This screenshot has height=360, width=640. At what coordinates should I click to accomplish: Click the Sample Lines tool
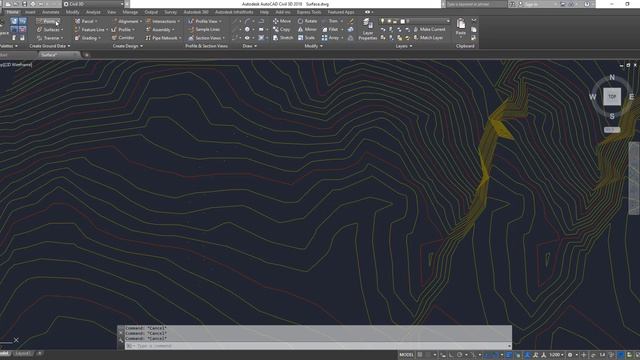204,30
